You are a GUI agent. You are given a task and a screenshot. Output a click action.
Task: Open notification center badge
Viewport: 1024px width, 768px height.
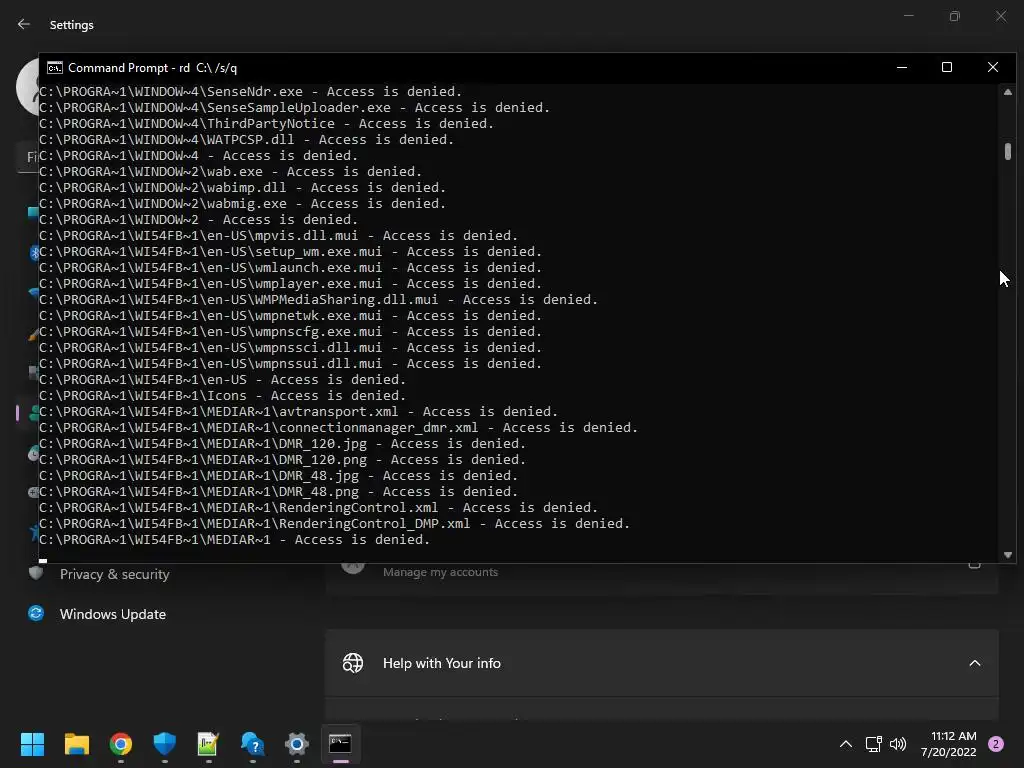996,744
